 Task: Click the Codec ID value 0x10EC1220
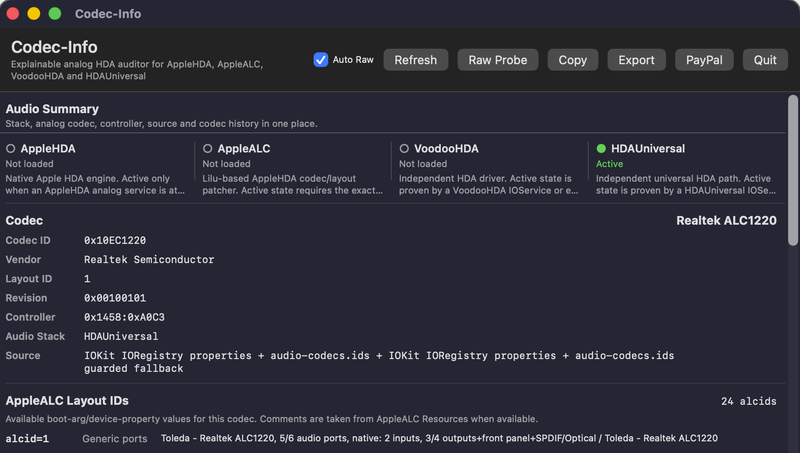115,240
